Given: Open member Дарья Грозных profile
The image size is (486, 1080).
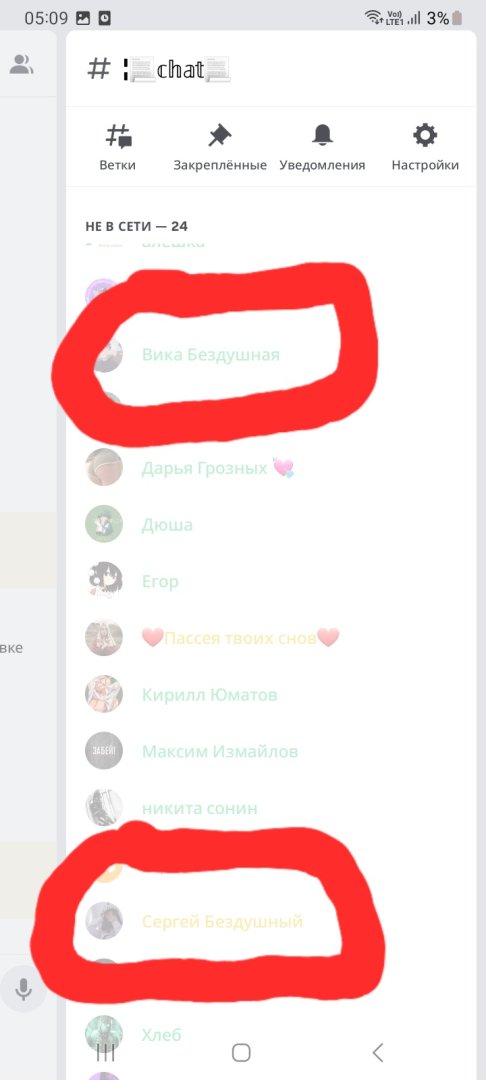Looking at the screenshot, I should click(273, 468).
